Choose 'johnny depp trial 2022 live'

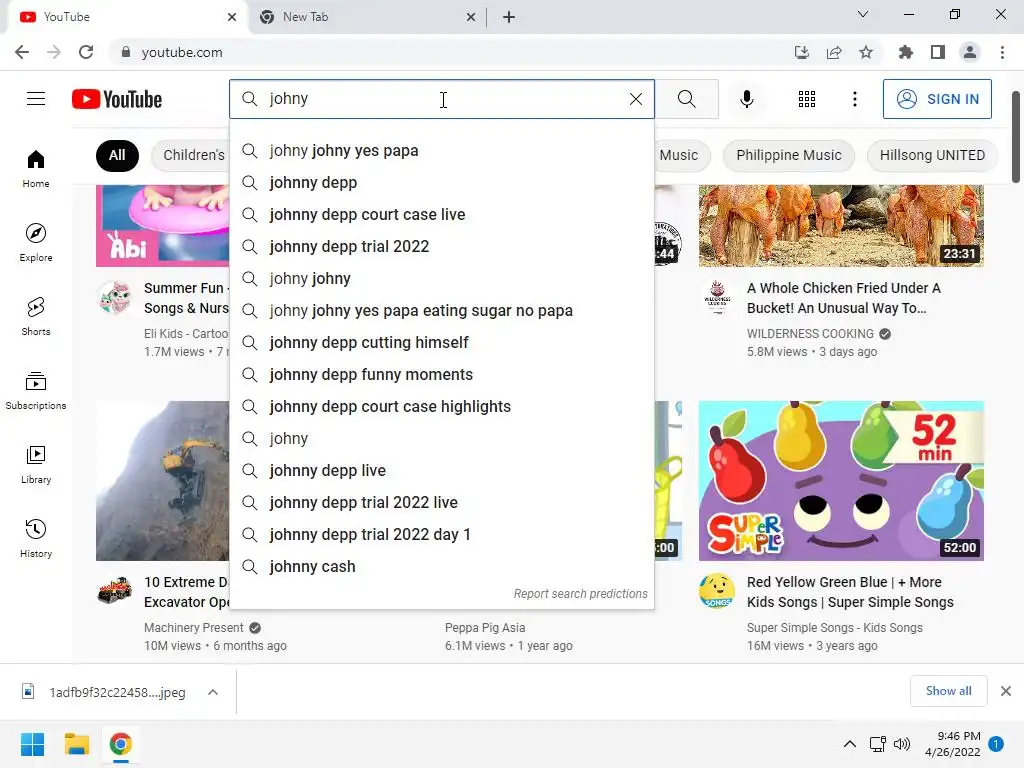pyautogui.click(x=442, y=503)
